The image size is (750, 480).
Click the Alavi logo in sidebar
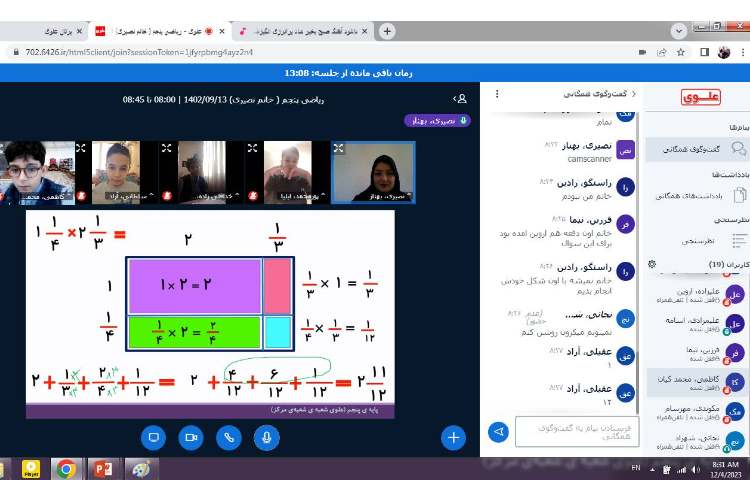coord(701,98)
